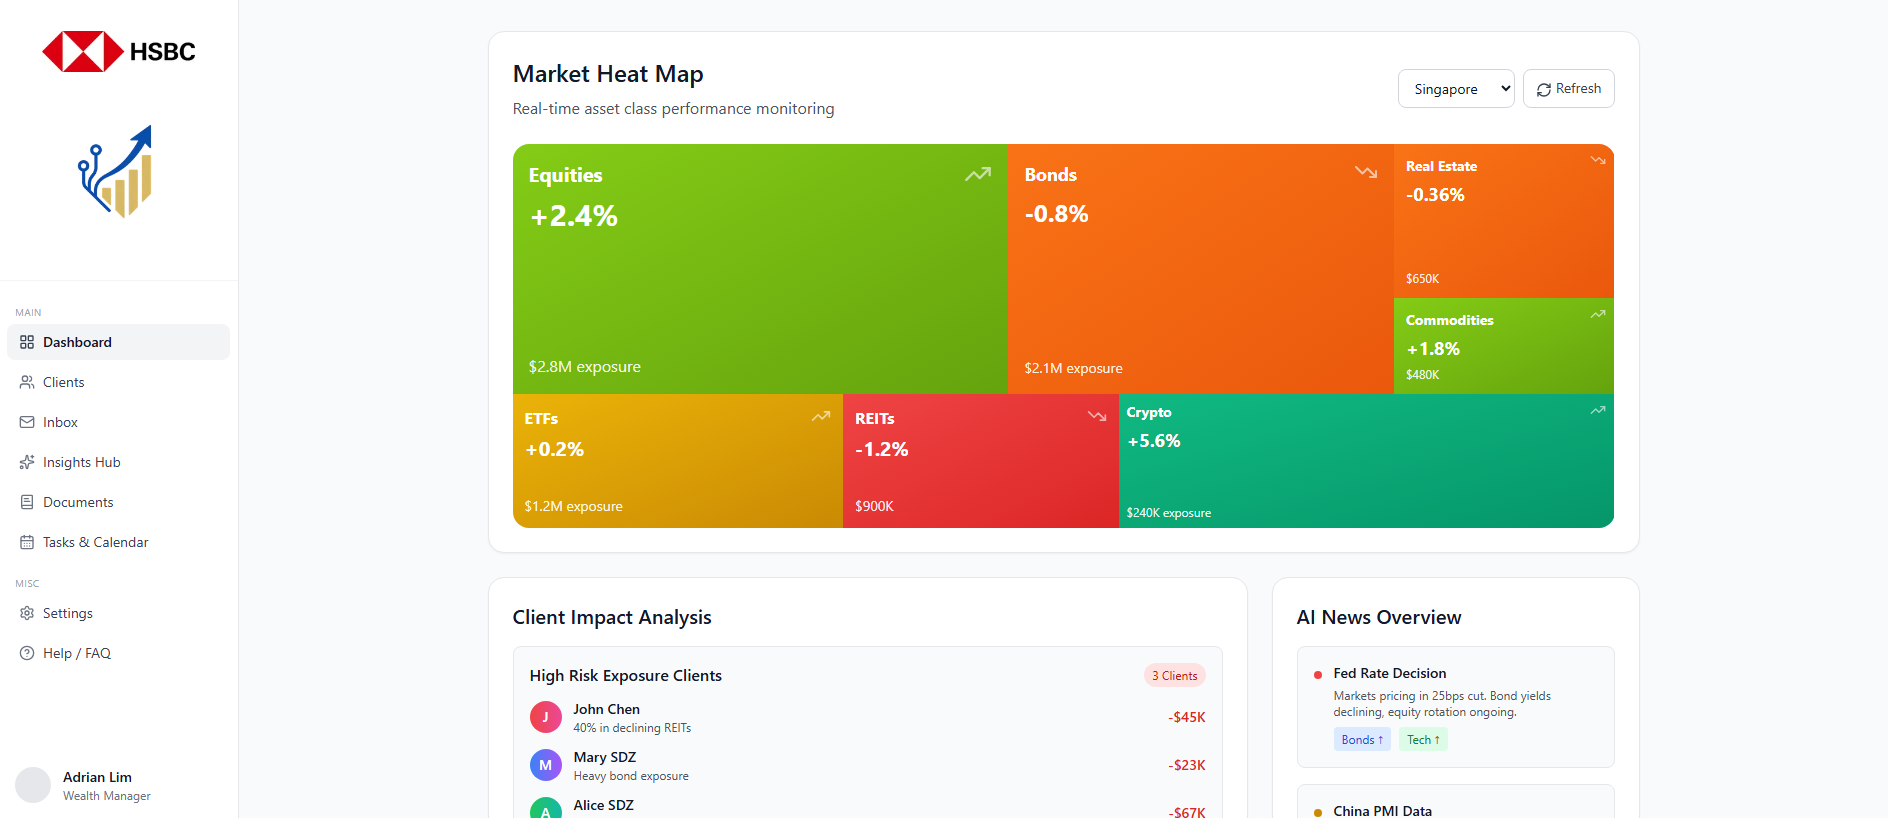This screenshot has width=1888, height=818.
Task: Click the red dot beside Fed Rate Decision
Action: click(1318, 675)
